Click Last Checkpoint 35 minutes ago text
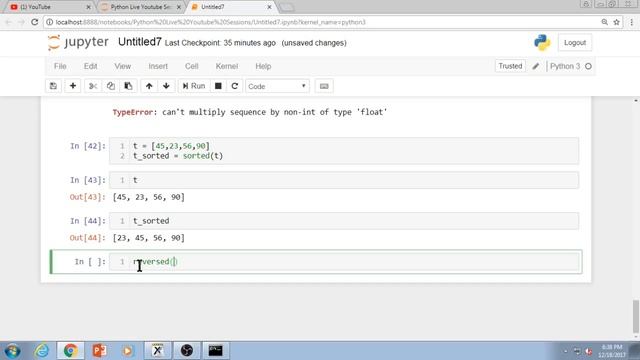The image size is (640, 360). coord(220,43)
